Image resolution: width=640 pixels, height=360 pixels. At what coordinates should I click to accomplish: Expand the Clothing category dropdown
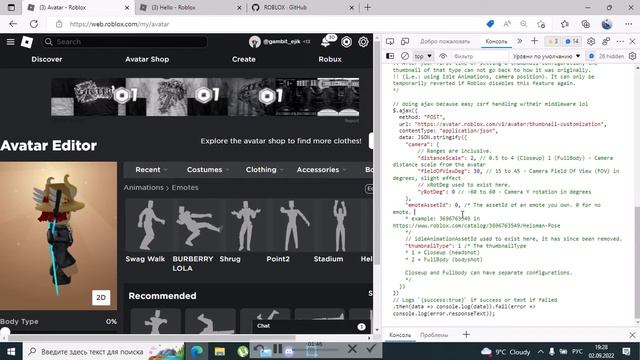click(x=264, y=169)
